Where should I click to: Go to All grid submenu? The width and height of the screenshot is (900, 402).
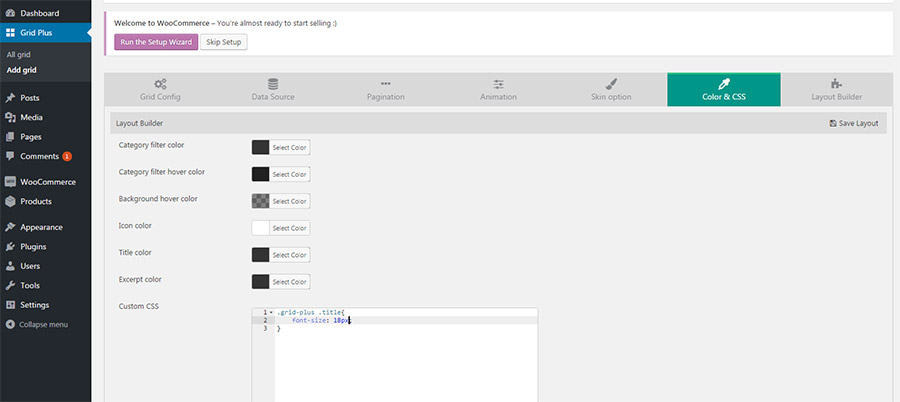coord(19,54)
